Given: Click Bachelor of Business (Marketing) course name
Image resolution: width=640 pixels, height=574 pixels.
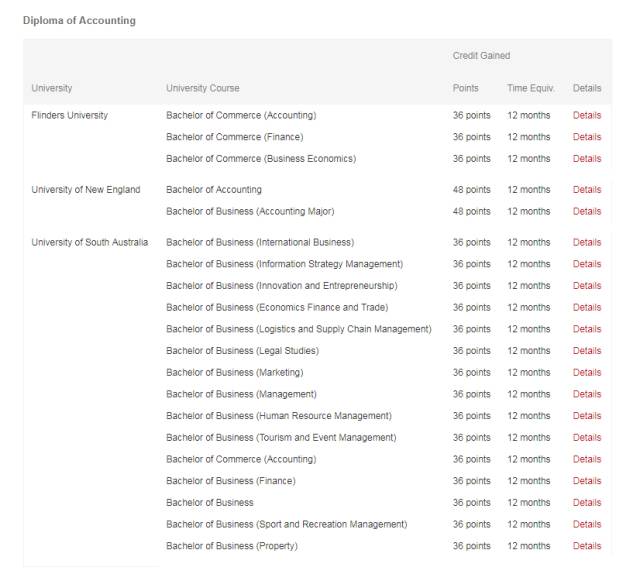Looking at the screenshot, I should (235, 372).
